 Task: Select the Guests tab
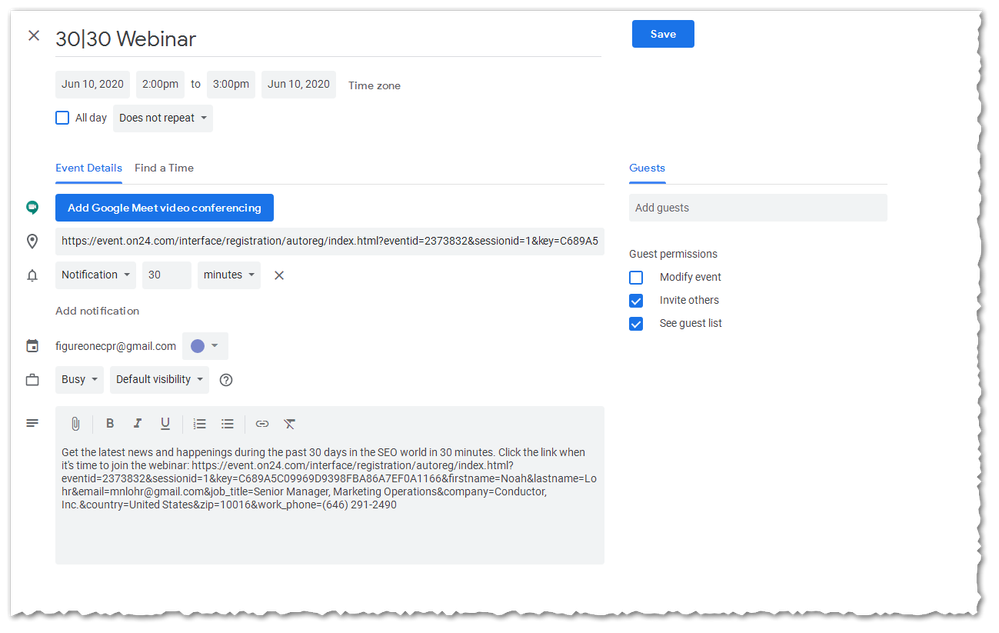point(647,168)
